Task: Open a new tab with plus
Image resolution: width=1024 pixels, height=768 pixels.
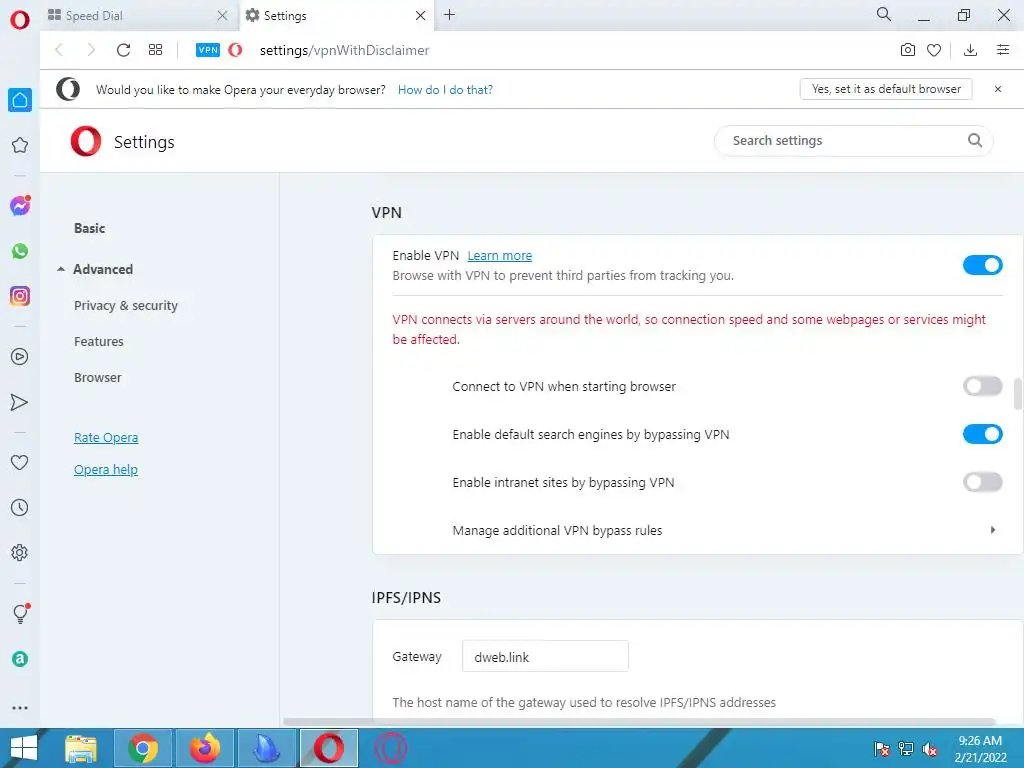Action: (449, 15)
